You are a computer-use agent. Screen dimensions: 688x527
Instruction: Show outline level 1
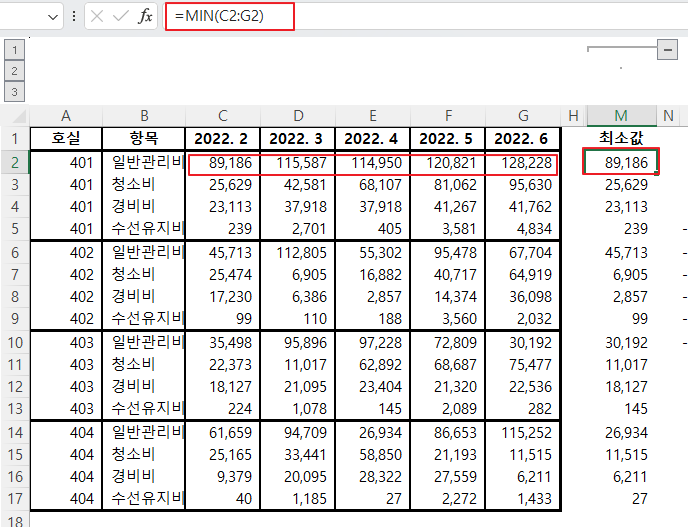(14, 50)
